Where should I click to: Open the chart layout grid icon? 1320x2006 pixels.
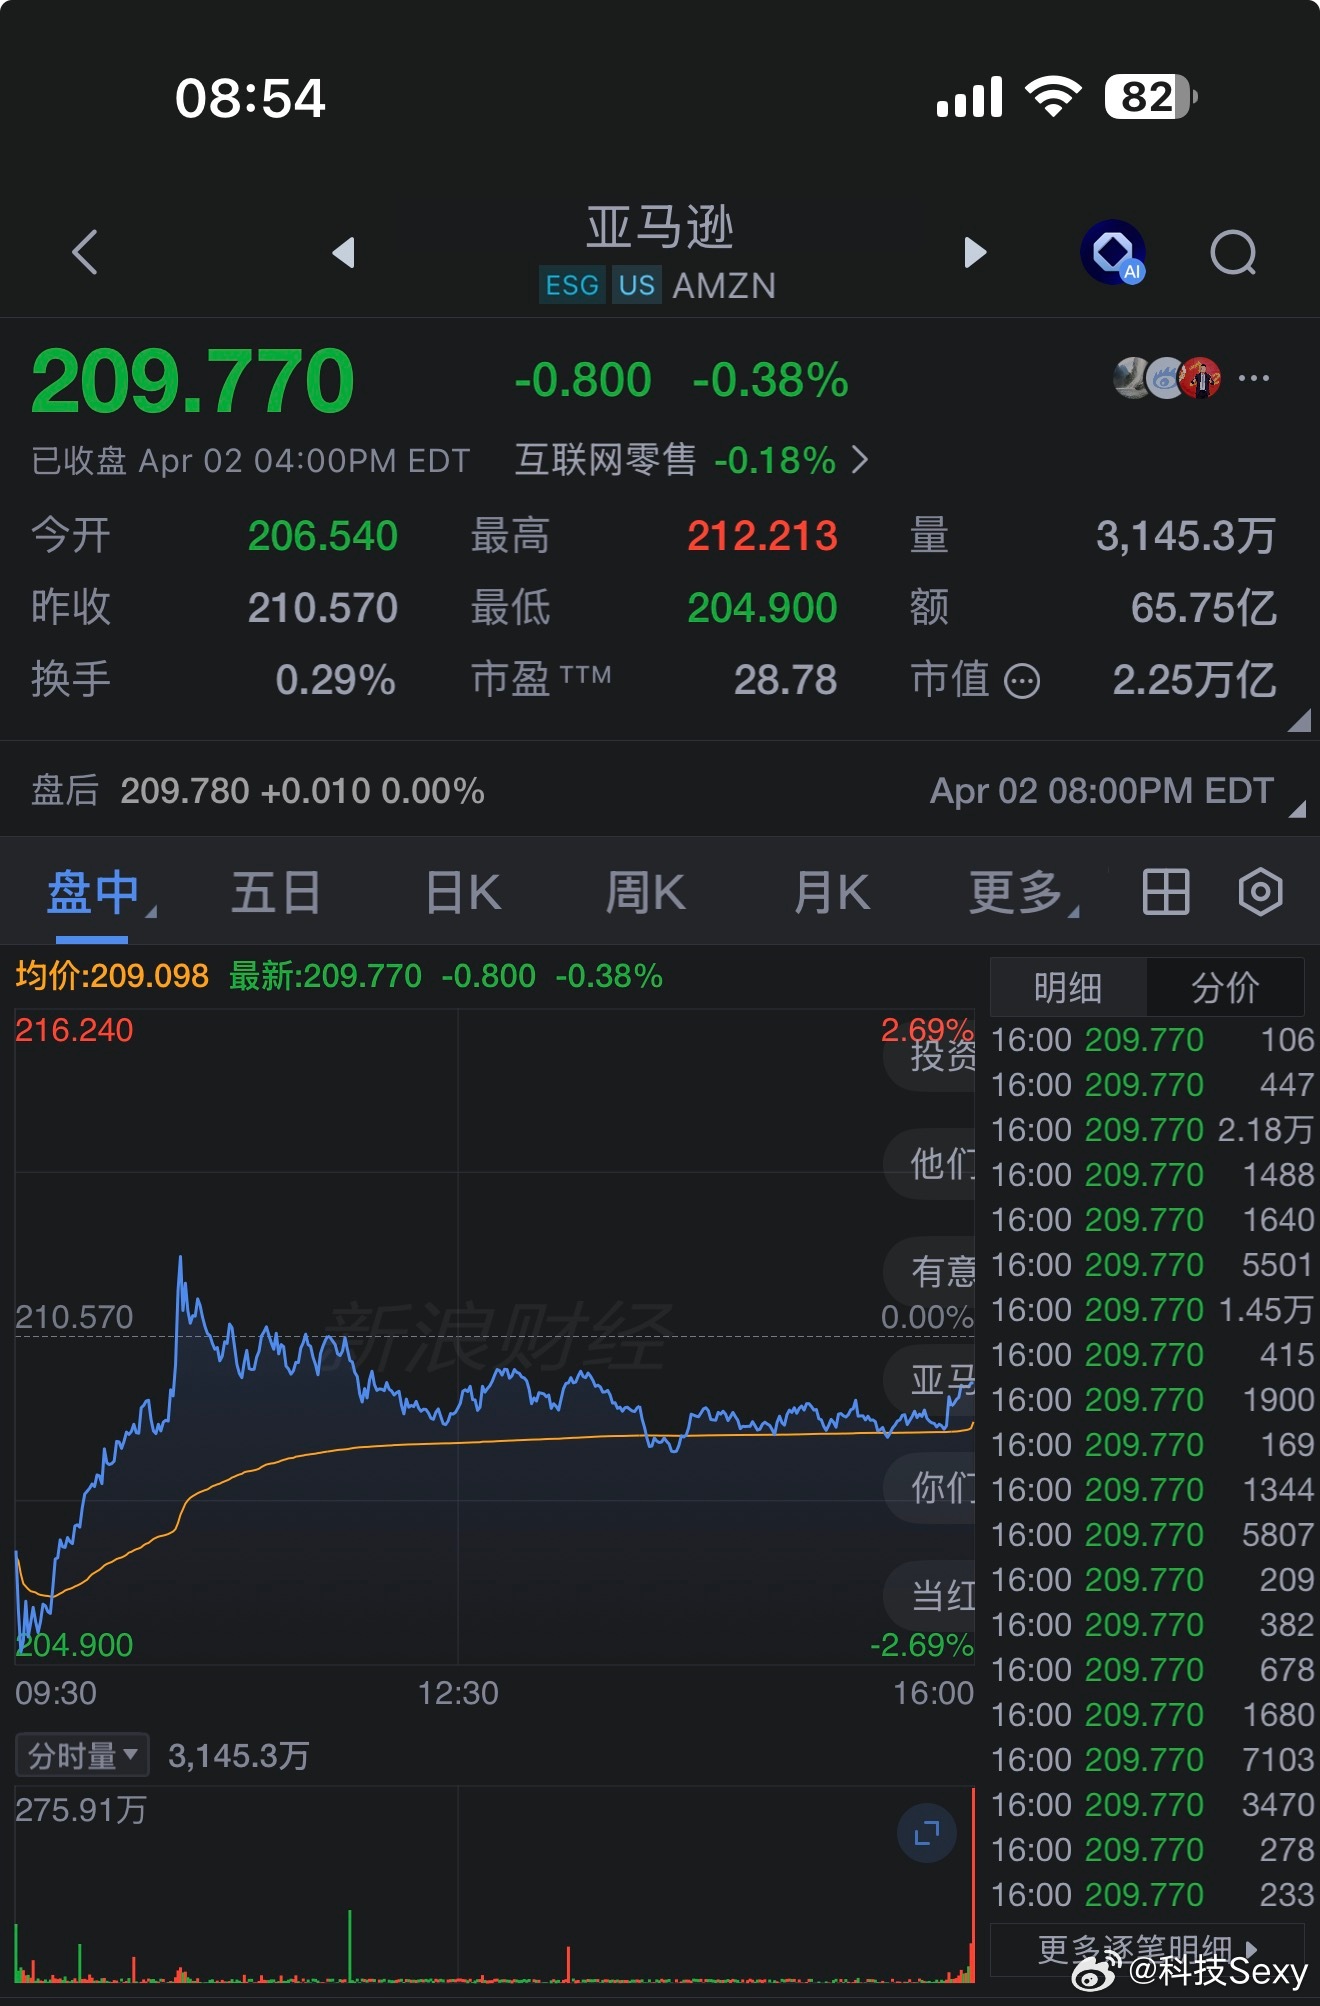pyautogui.click(x=1166, y=892)
